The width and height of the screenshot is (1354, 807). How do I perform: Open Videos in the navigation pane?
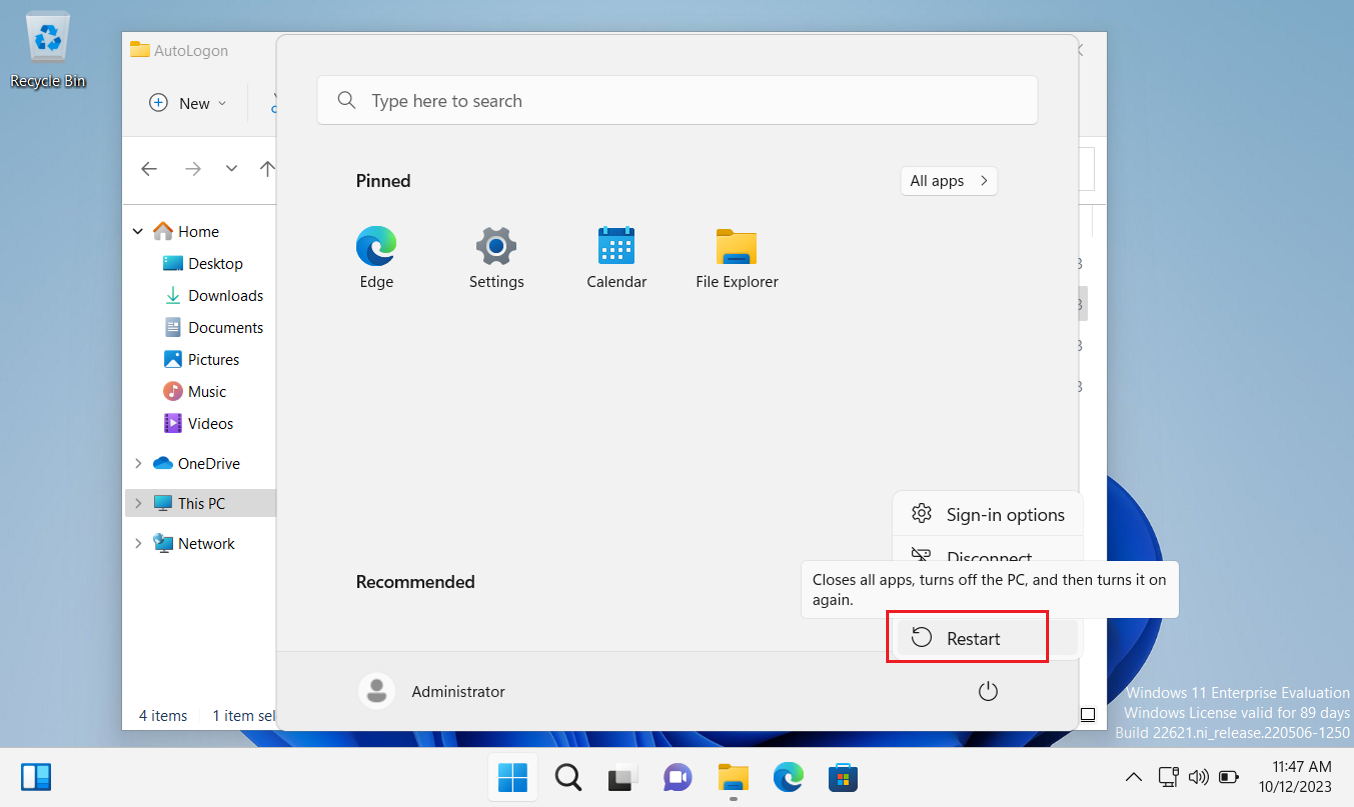197,424
